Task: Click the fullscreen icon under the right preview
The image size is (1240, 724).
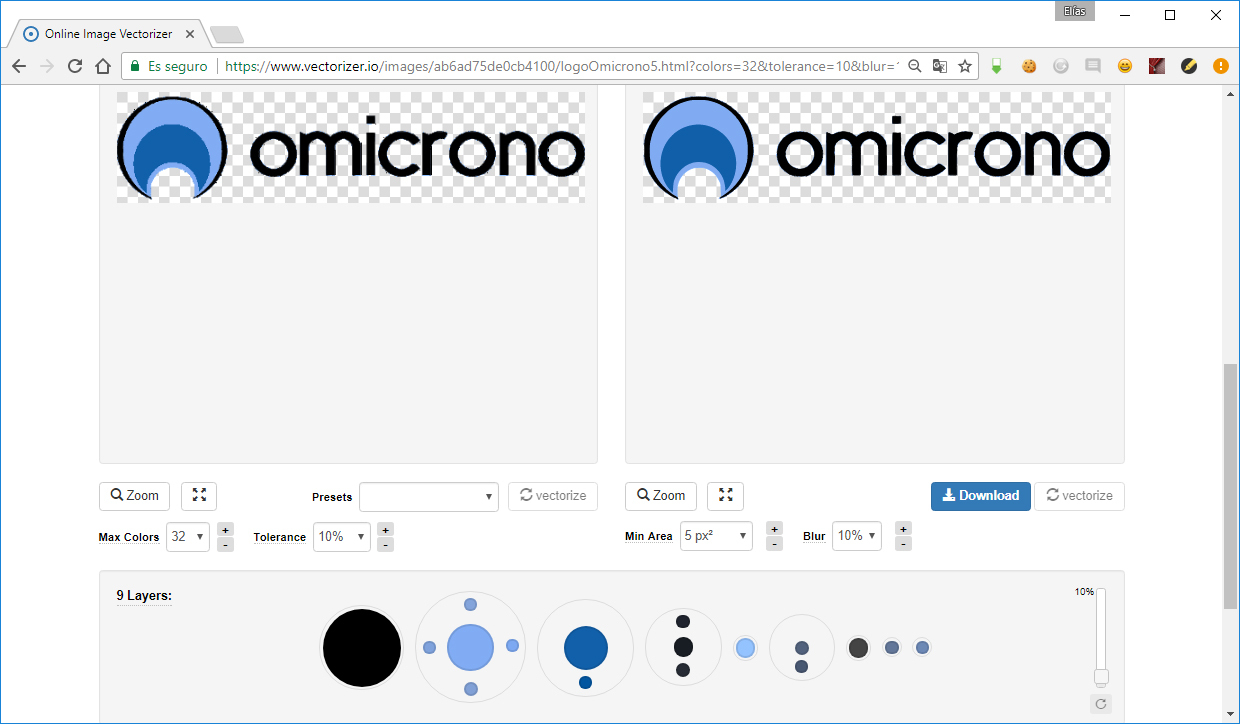Action: pyautogui.click(x=726, y=496)
